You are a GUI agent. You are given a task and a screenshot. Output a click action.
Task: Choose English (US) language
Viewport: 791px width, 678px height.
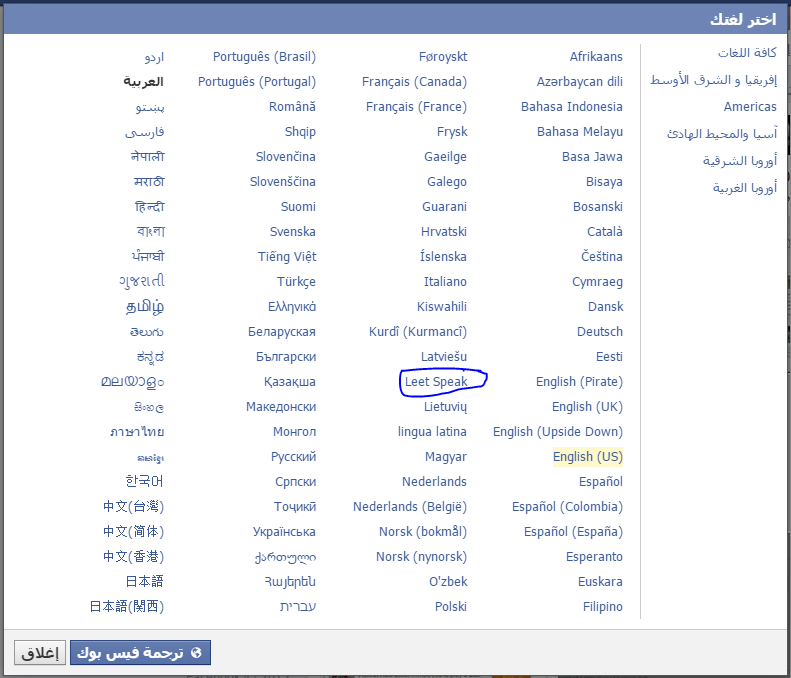coord(588,457)
